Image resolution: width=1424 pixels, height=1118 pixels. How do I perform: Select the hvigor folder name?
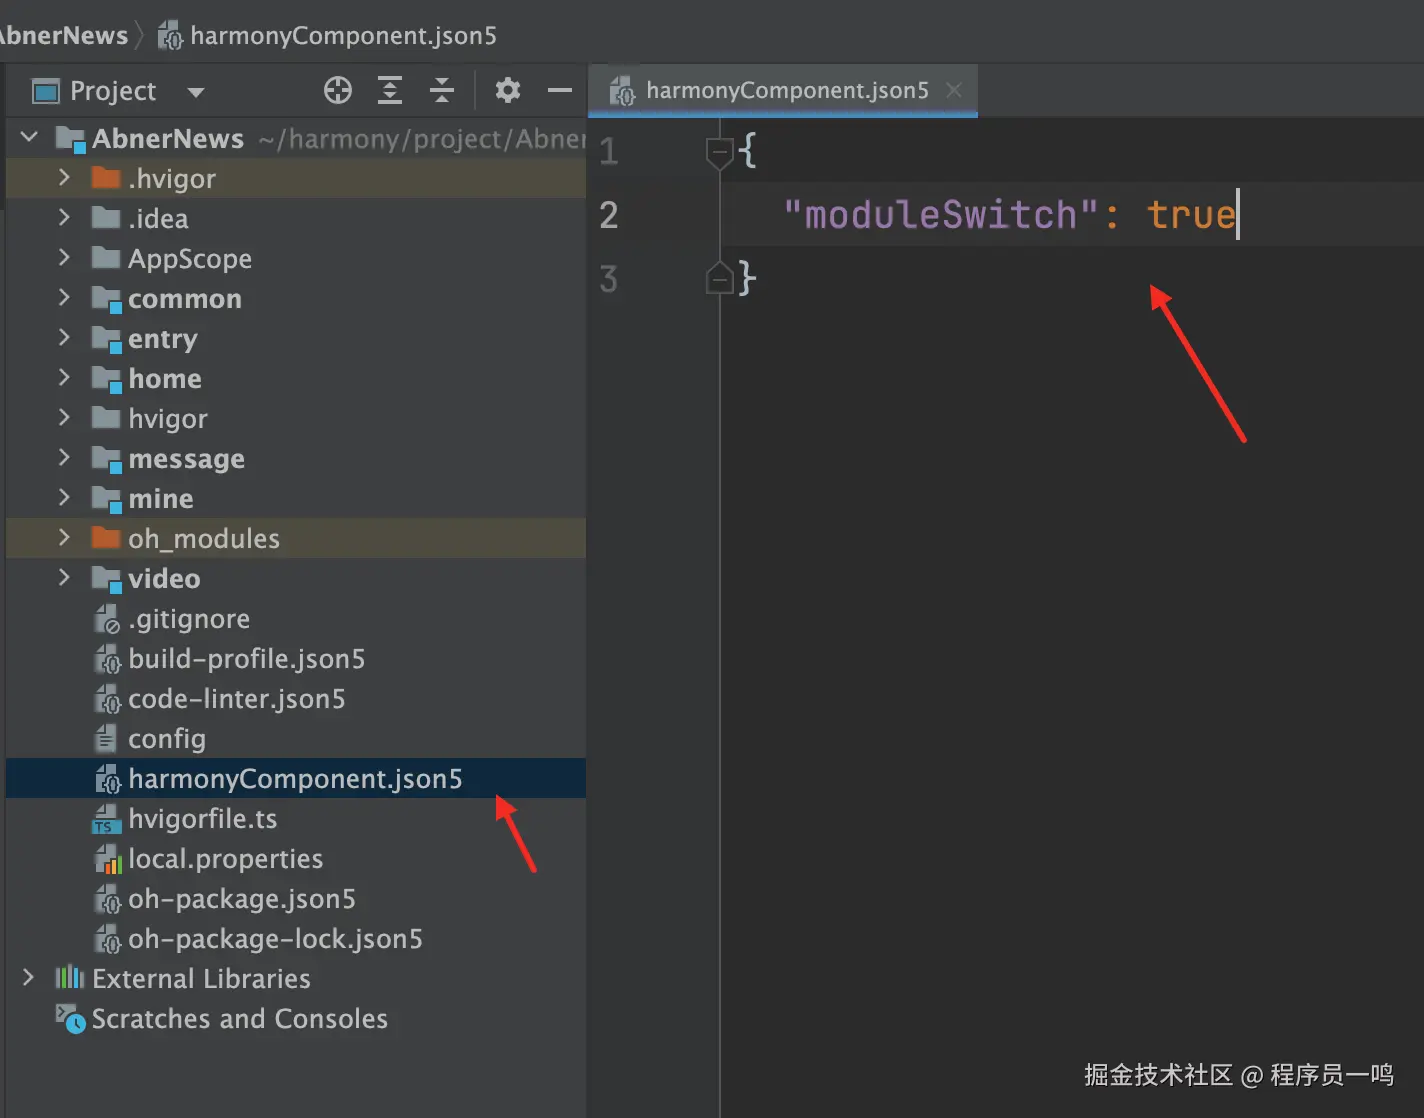(168, 418)
